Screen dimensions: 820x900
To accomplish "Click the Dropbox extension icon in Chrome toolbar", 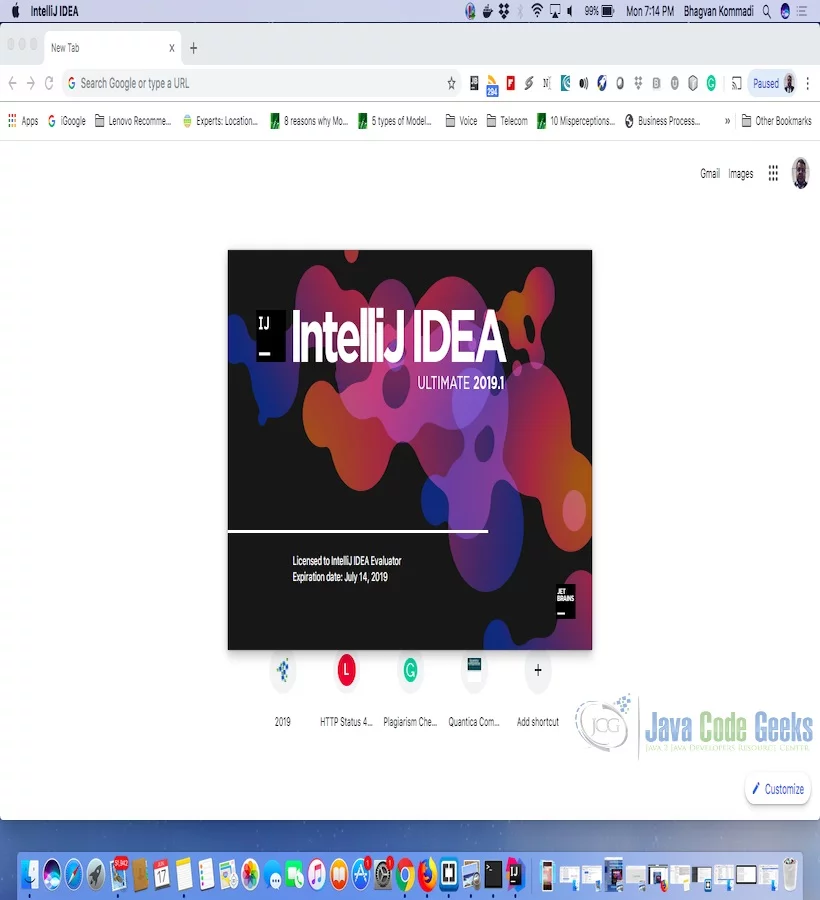I will pyautogui.click(x=638, y=84).
